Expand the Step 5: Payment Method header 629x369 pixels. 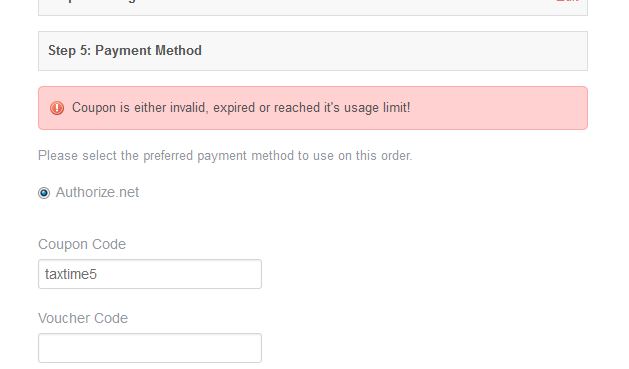tap(313, 51)
